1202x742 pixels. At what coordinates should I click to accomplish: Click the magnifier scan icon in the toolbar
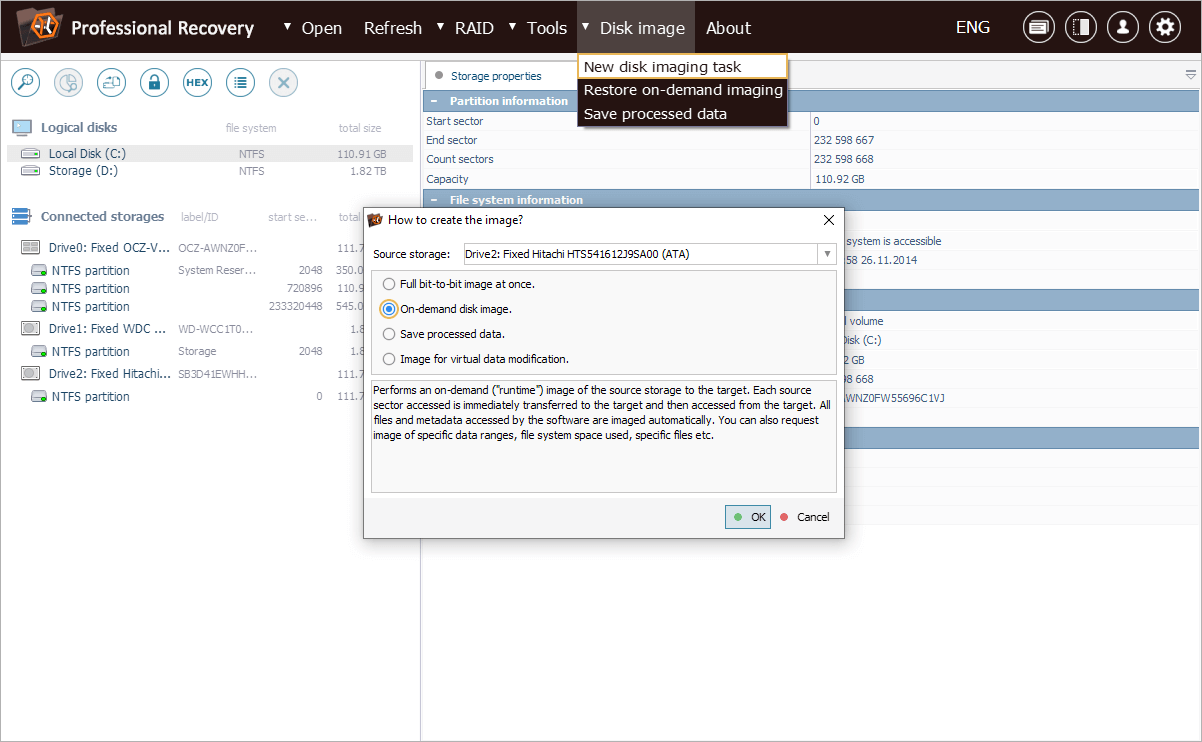[25, 83]
